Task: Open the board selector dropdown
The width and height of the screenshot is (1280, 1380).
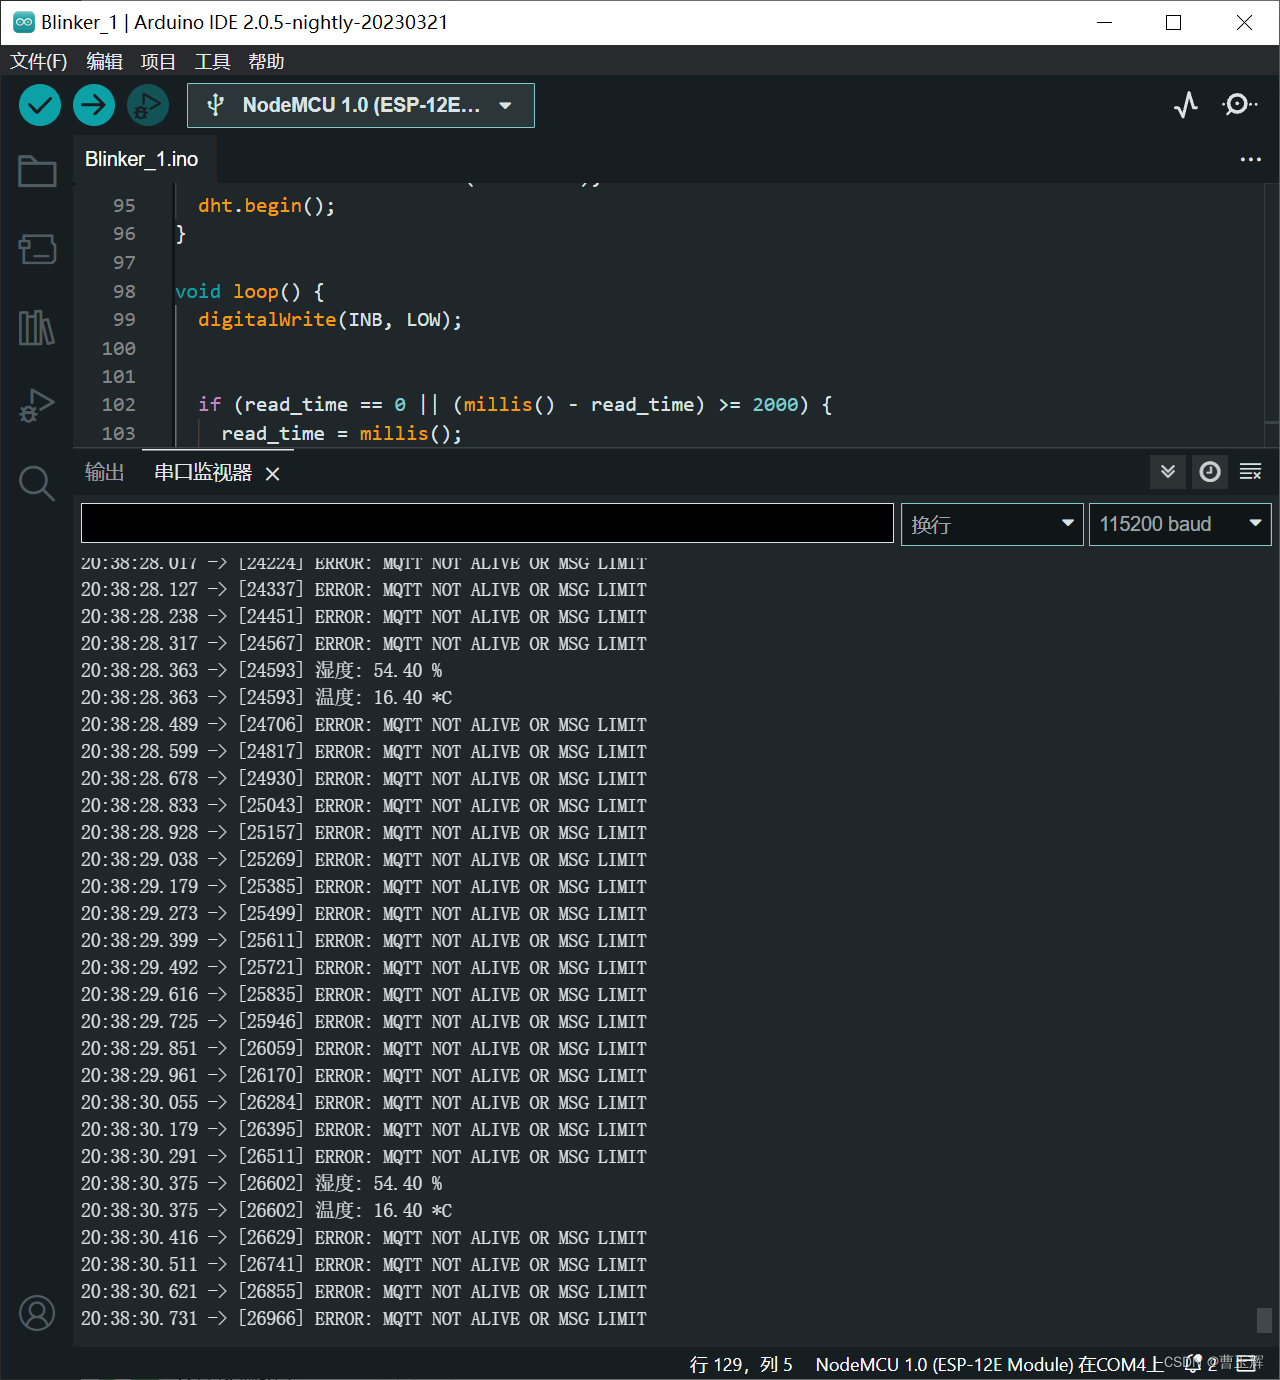Action: 360,105
